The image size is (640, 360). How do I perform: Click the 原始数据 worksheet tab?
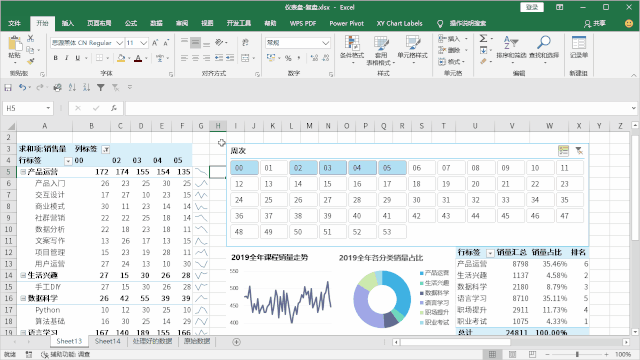[197, 341]
